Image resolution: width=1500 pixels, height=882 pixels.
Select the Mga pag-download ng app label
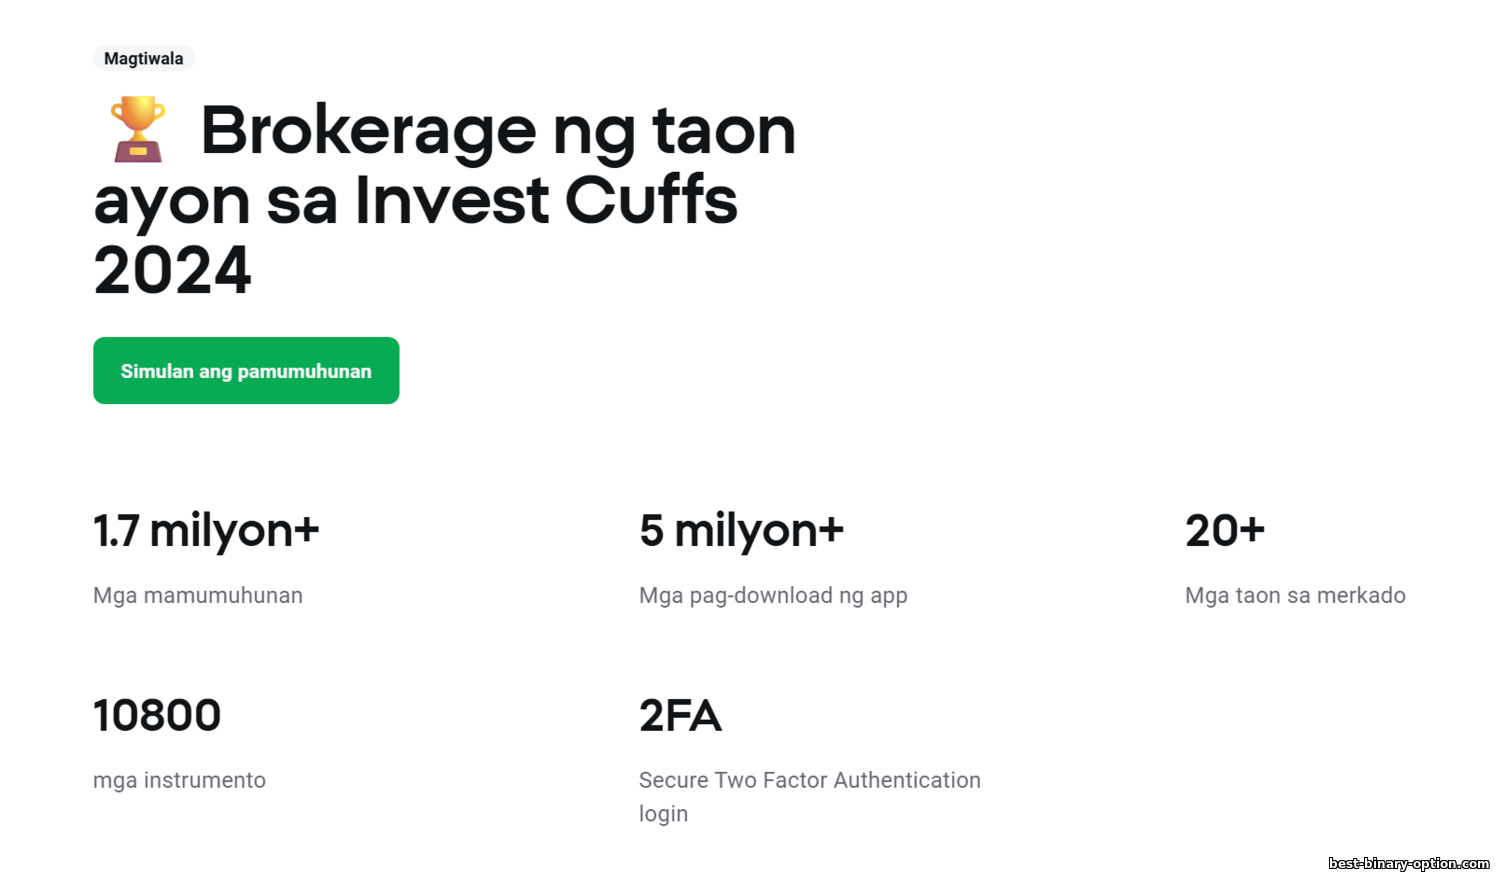pos(773,596)
